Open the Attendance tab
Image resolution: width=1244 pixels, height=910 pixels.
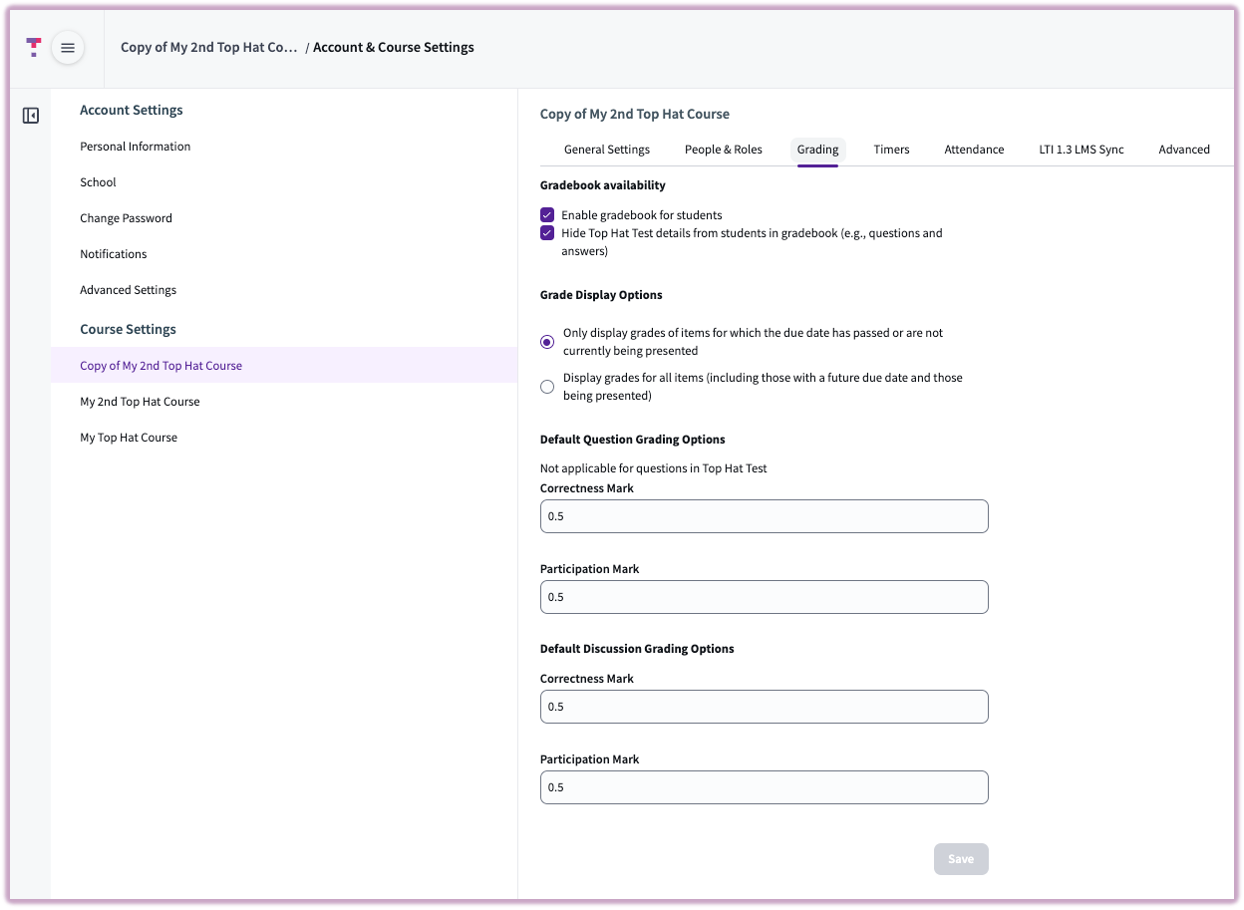(974, 149)
